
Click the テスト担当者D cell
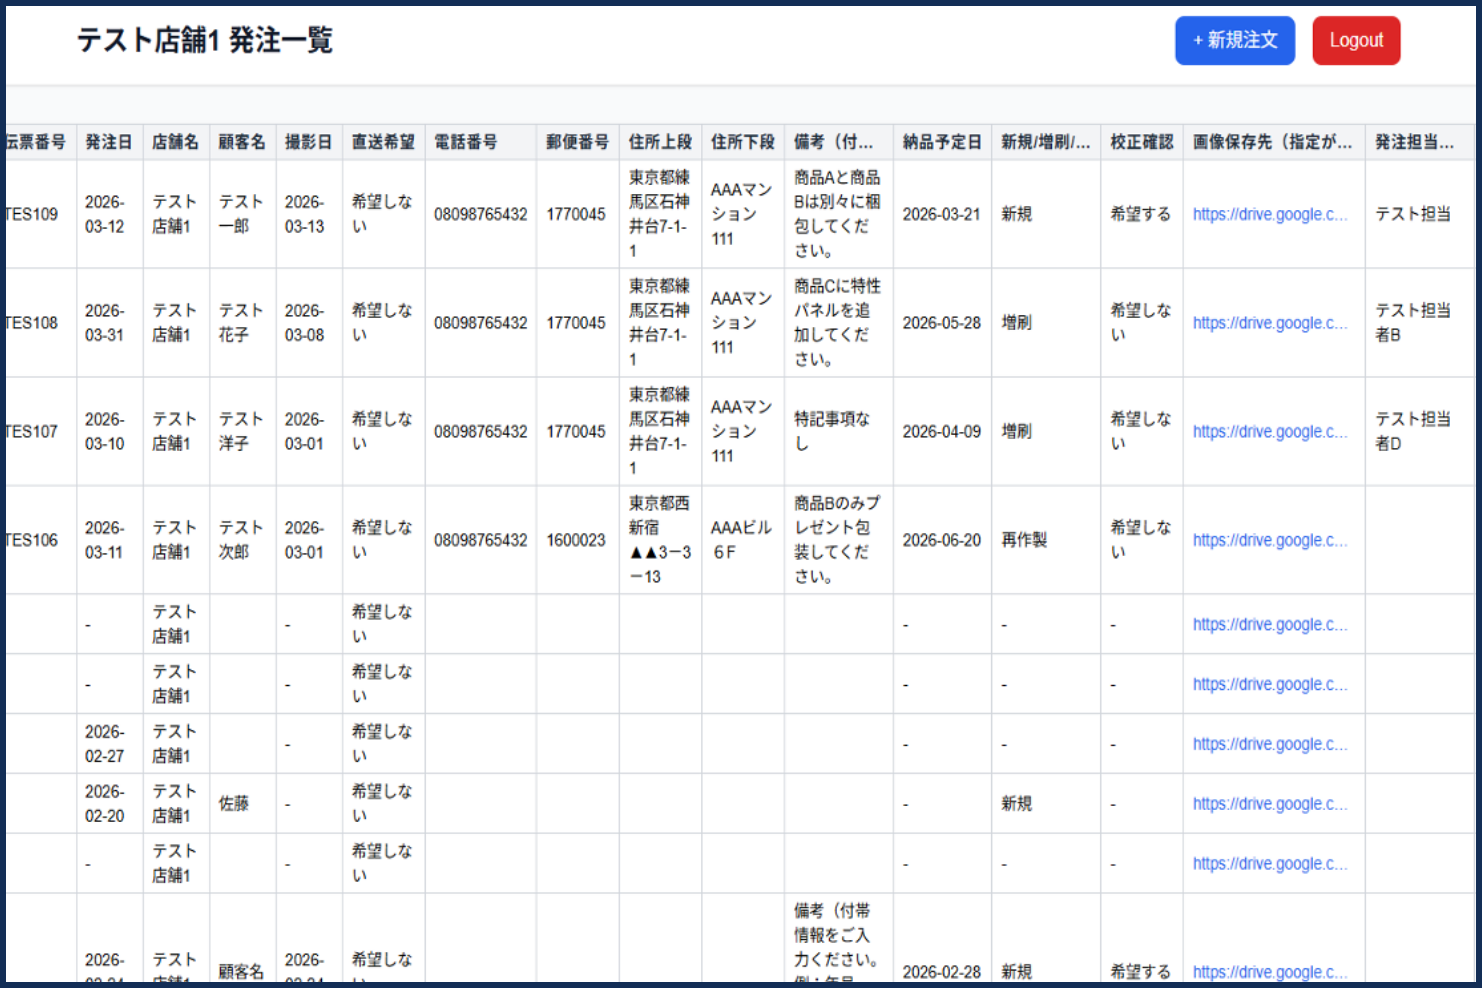(1412, 432)
